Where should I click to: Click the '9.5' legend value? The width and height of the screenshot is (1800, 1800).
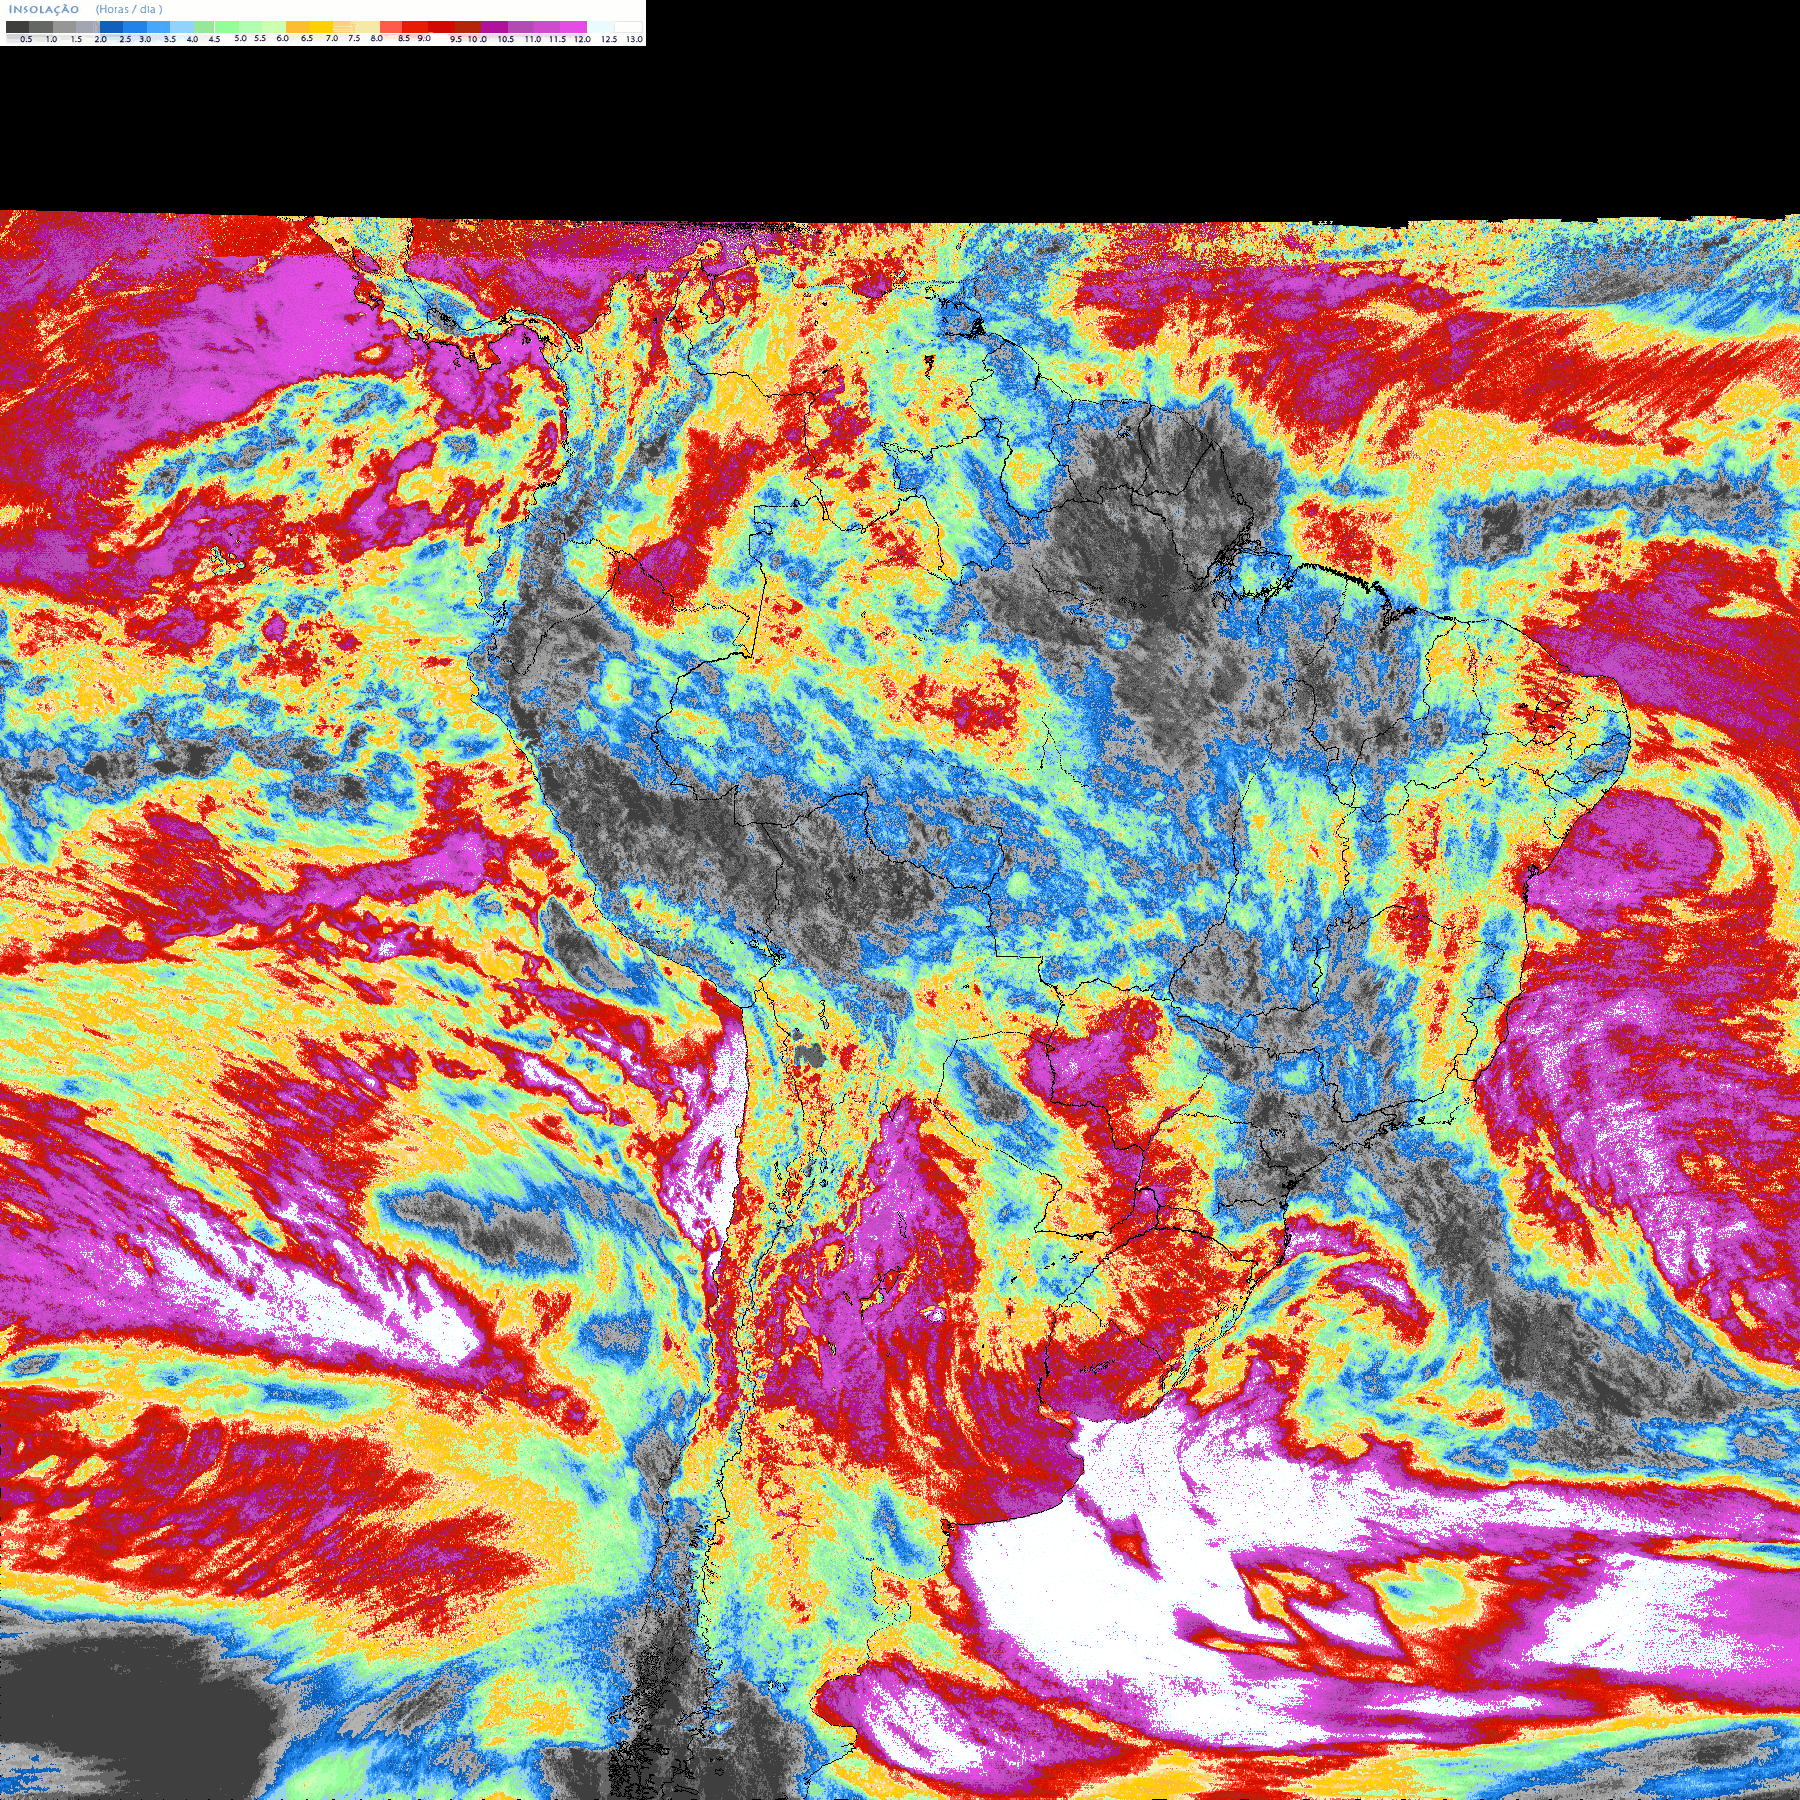pos(456,39)
